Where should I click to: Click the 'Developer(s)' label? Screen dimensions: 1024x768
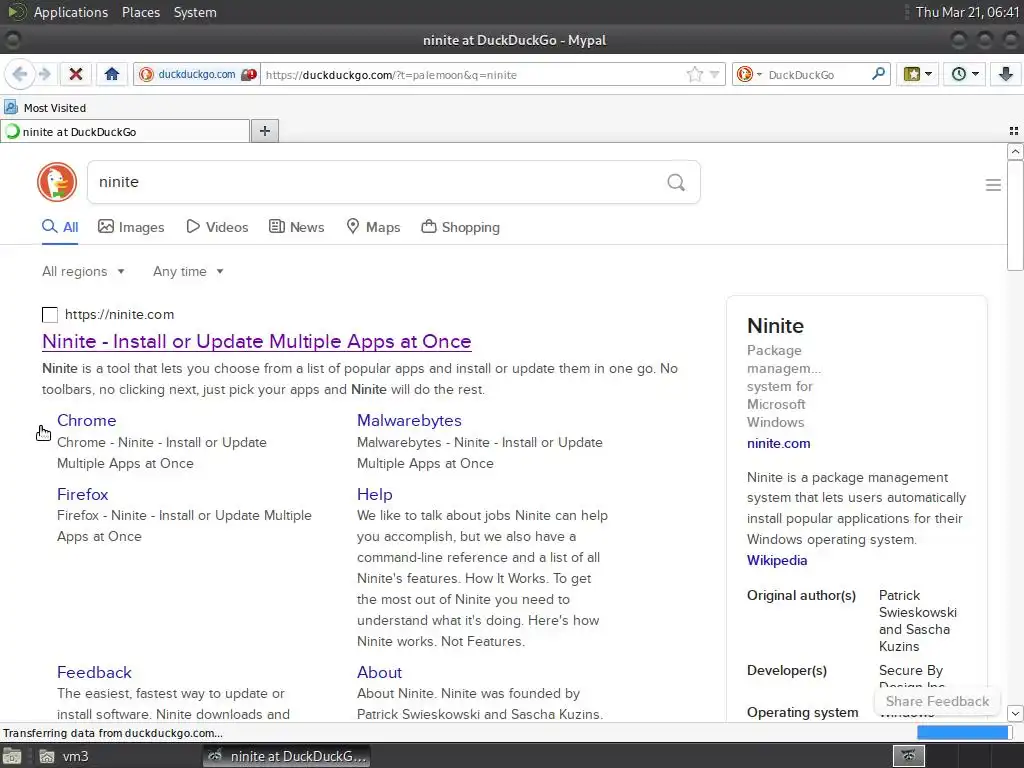click(787, 671)
